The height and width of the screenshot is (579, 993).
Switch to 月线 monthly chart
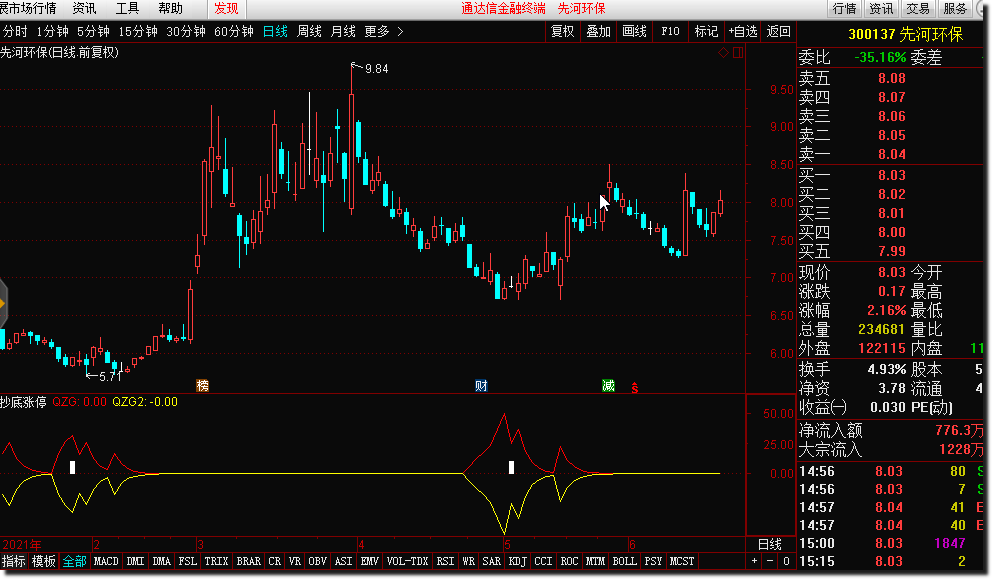coord(343,31)
